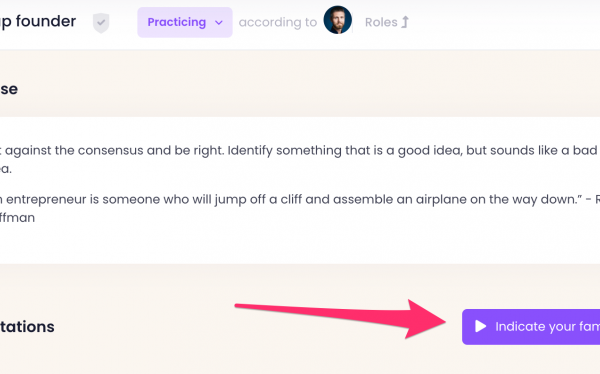This screenshot has height=374, width=600.
Task: Open the Practicing status dropdown
Action: [x=185, y=22]
